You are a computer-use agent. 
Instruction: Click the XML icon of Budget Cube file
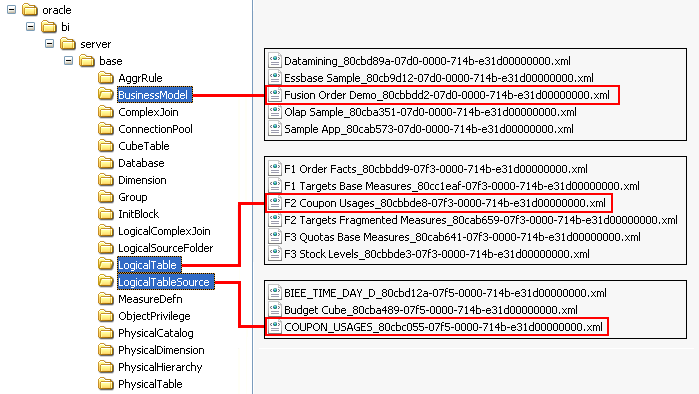tap(275, 310)
